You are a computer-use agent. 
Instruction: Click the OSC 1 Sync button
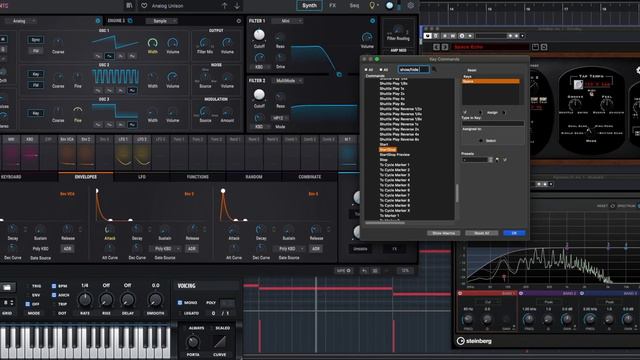pos(36,40)
